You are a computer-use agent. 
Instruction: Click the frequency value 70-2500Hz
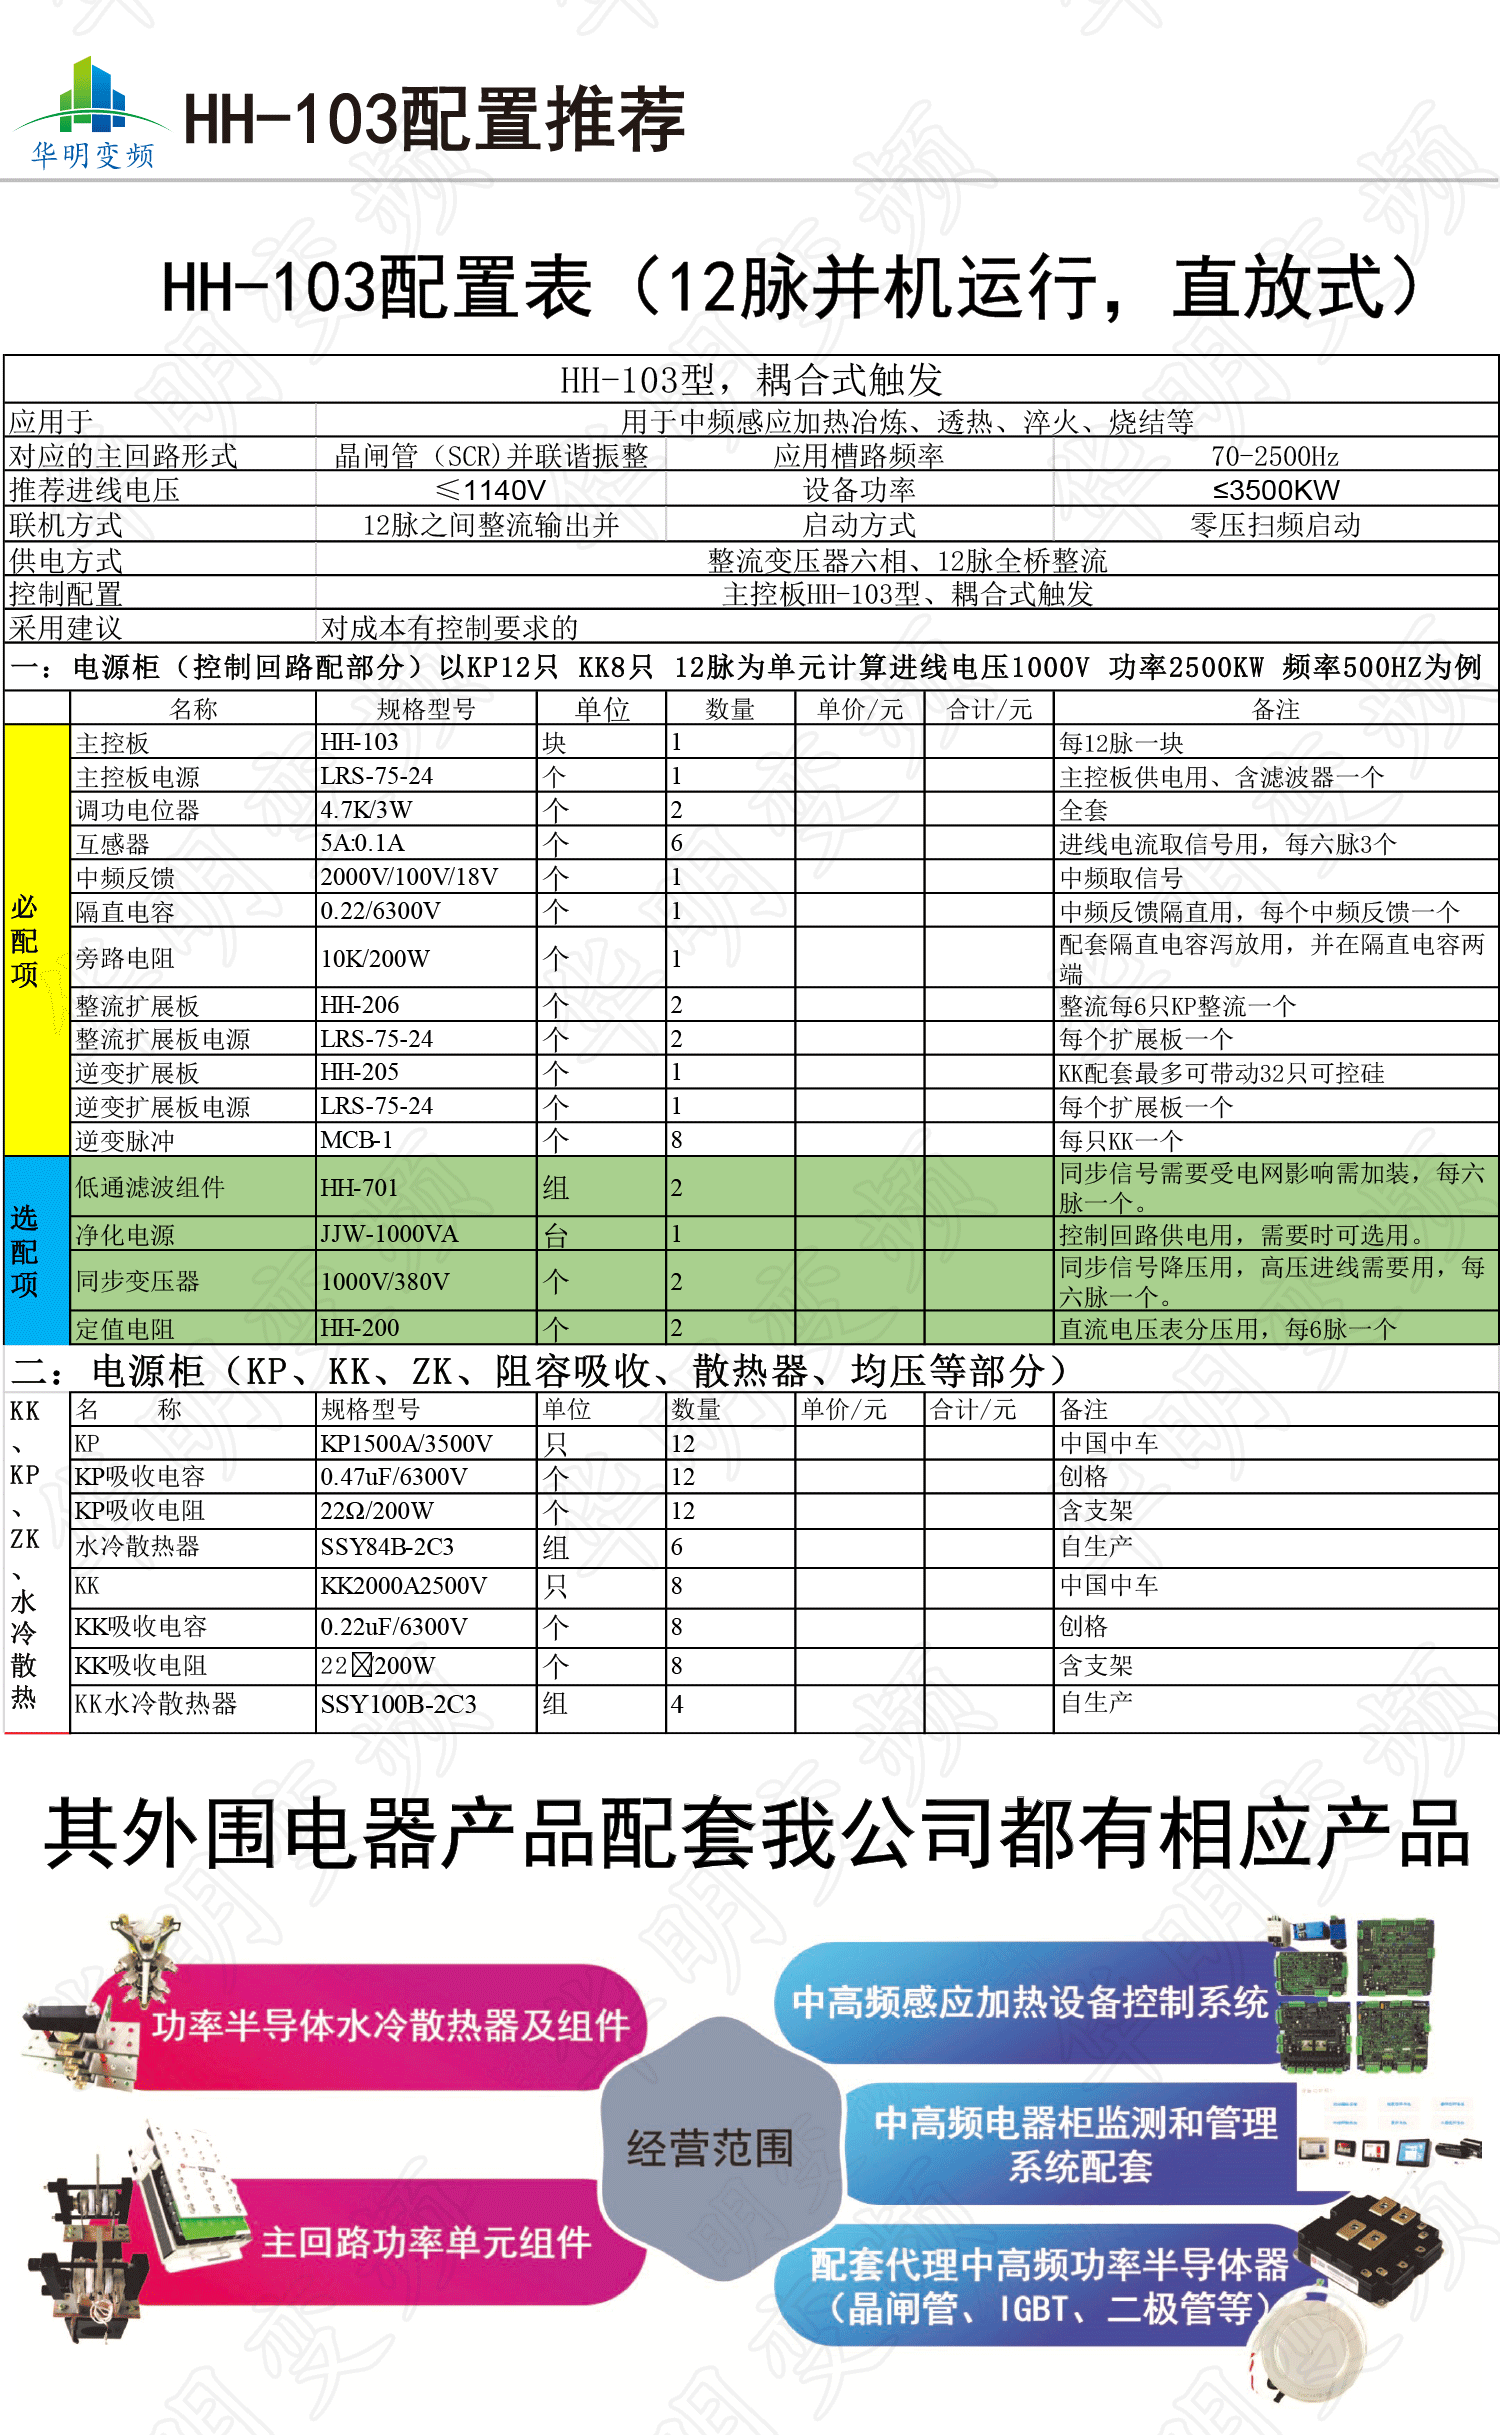point(1275,456)
